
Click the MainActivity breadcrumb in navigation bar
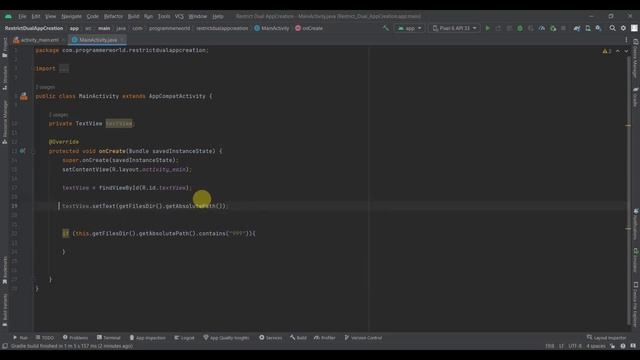point(272,28)
